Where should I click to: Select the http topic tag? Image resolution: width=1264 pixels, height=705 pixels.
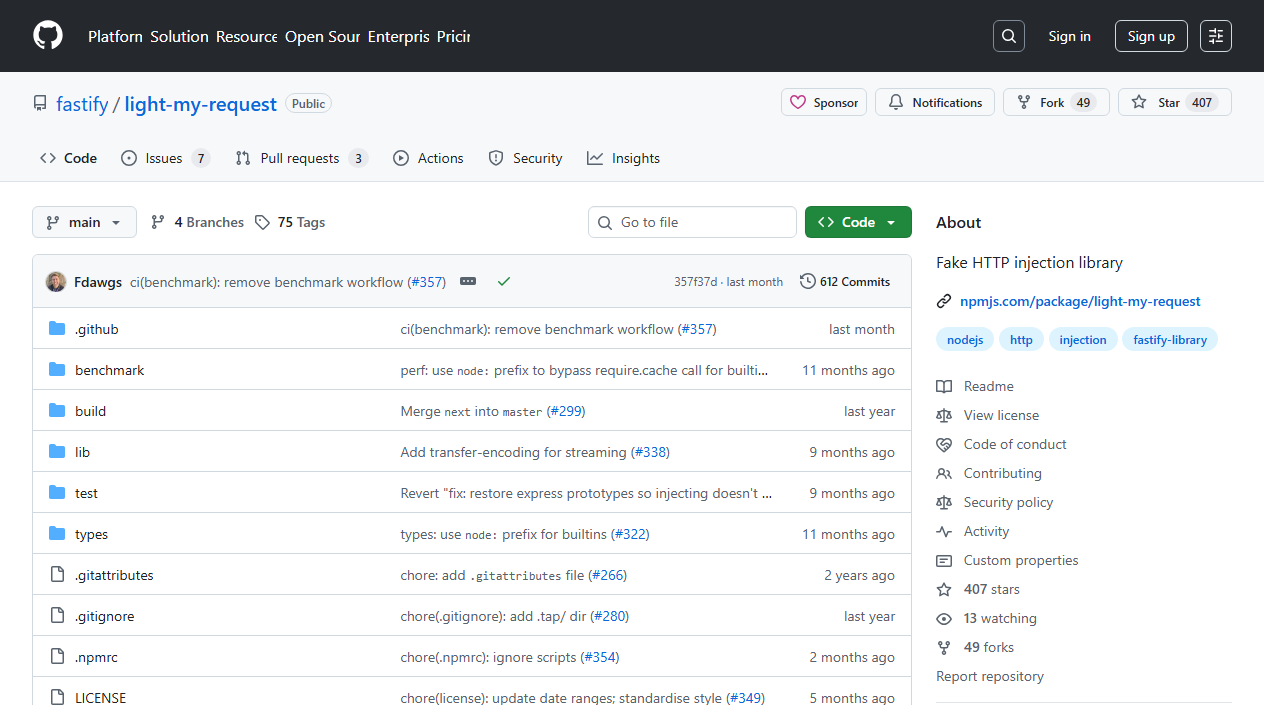(1021, 340)
